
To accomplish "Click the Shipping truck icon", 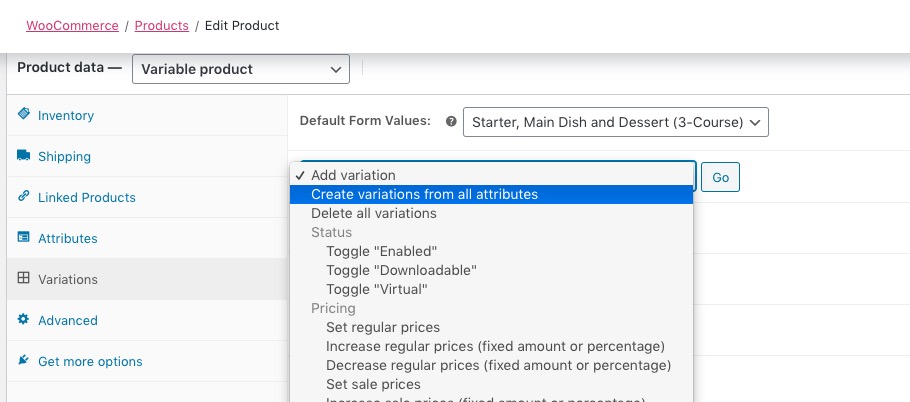I will (23, 156).
